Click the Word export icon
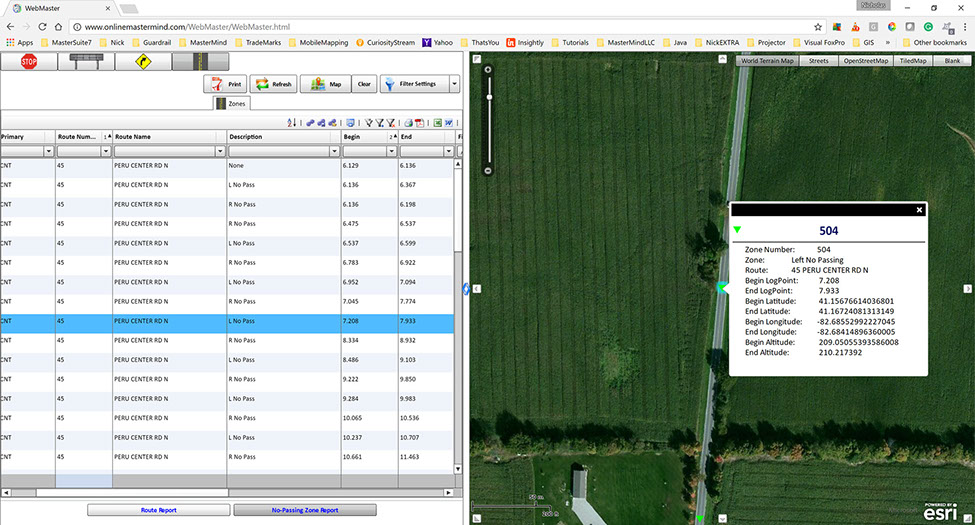 tap(450, 122)
